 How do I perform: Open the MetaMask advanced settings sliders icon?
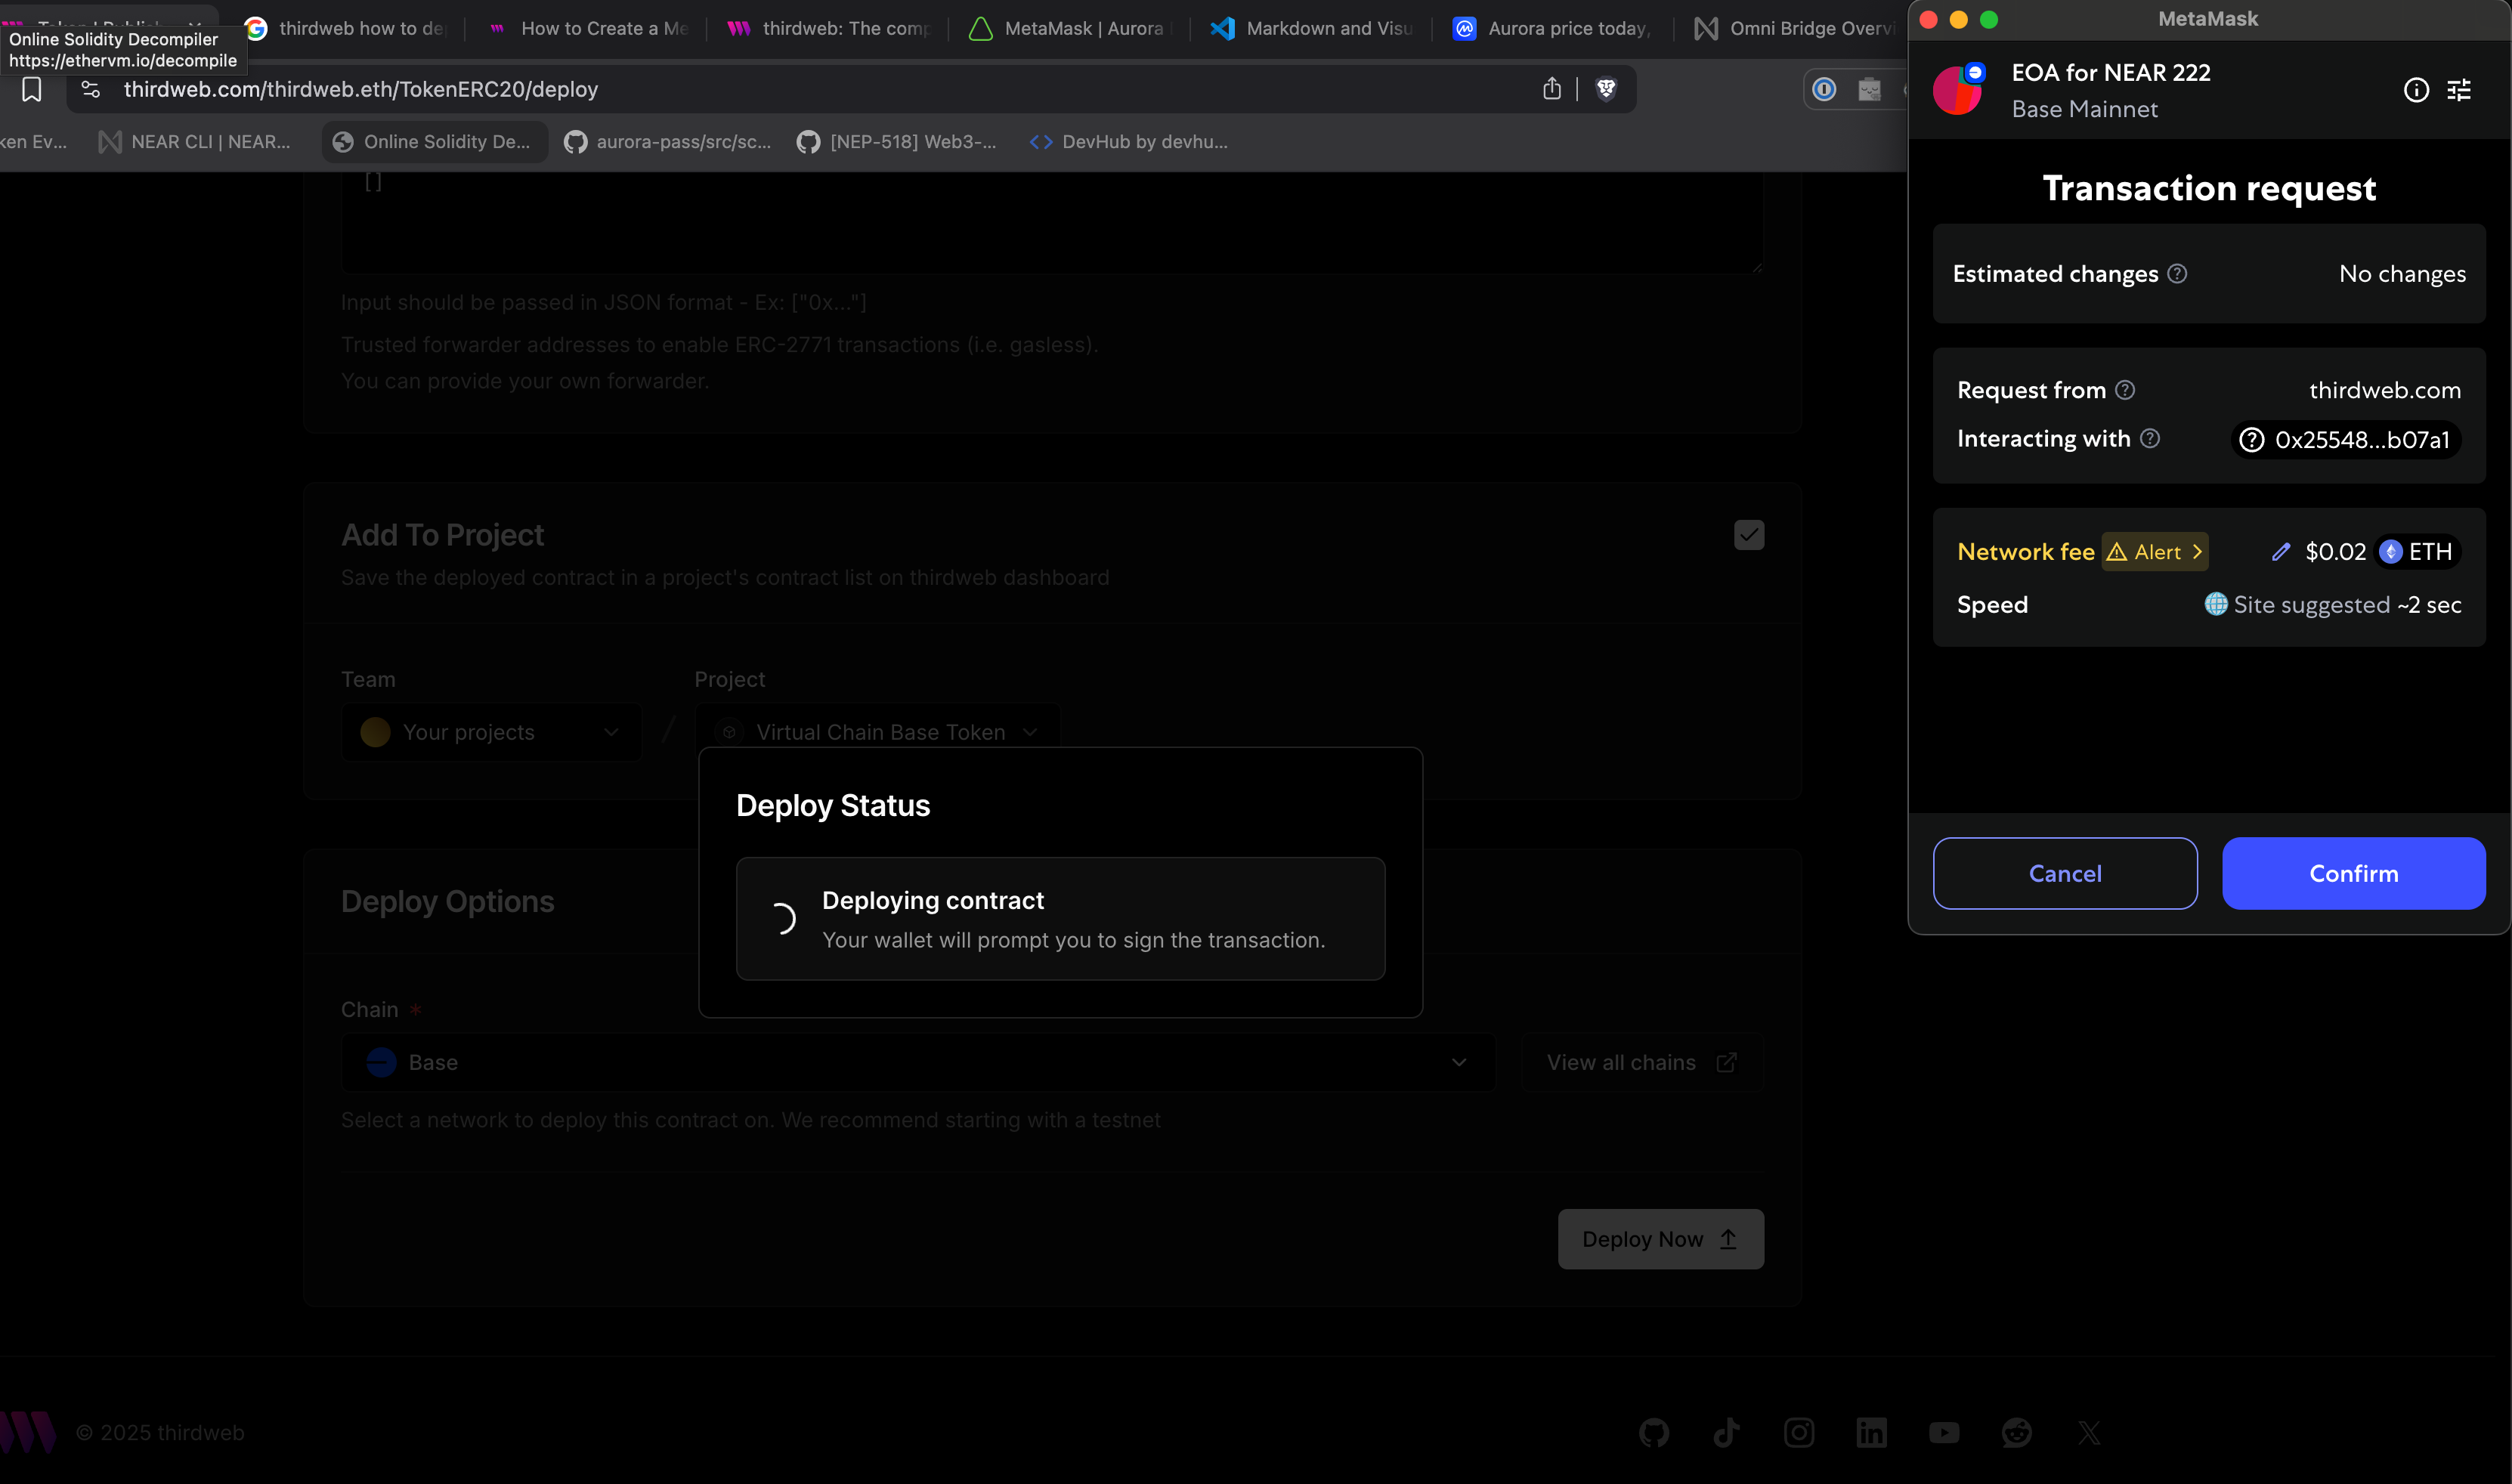[2460, 89]
